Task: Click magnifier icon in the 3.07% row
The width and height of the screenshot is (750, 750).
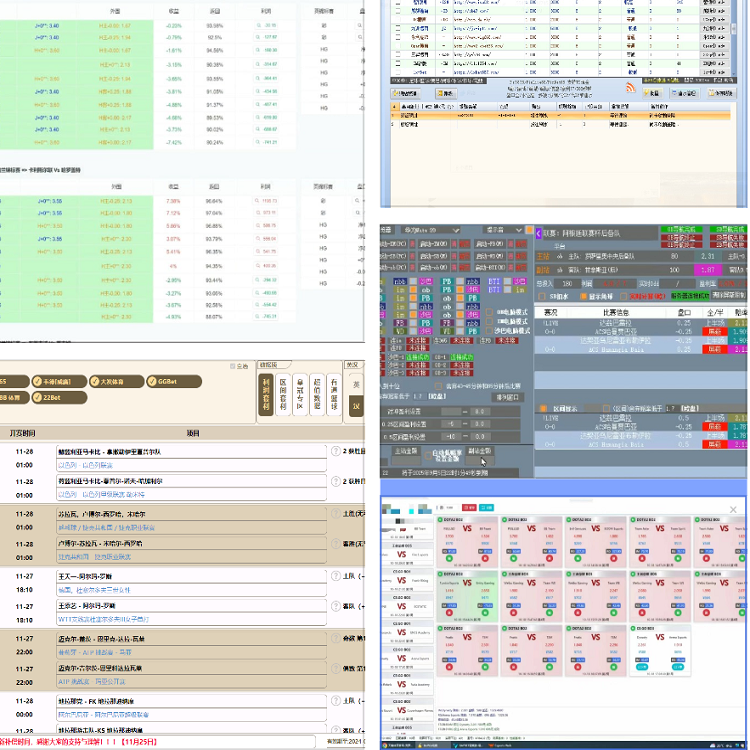Action: (257, 239)
